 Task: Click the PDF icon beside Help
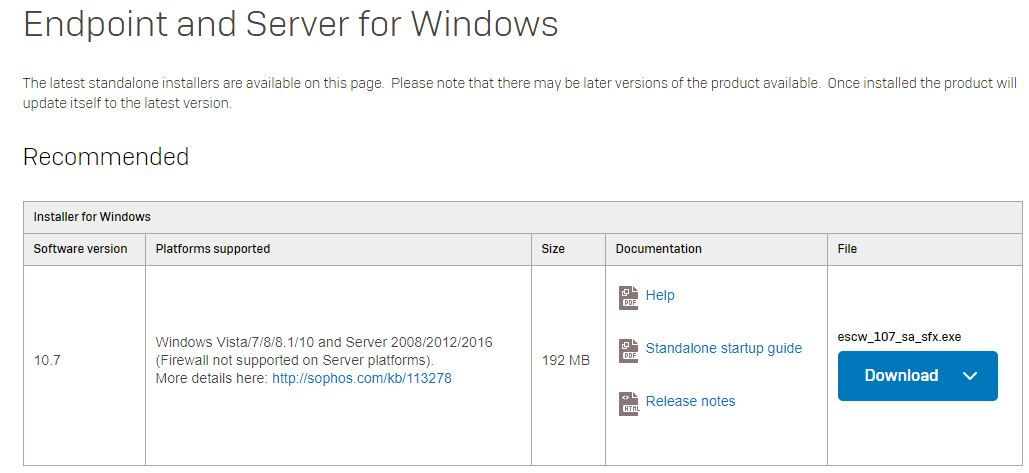tap(629, 298)
